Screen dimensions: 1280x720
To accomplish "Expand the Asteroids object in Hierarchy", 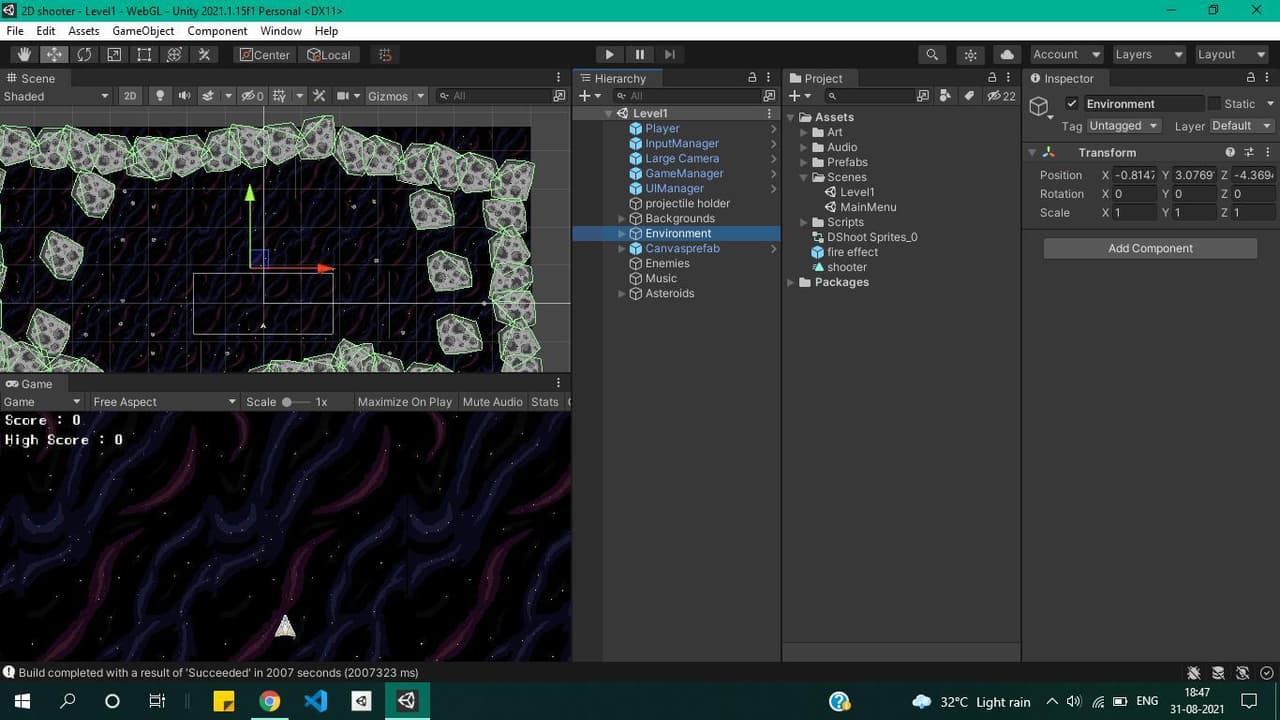I will pos(622,294).
